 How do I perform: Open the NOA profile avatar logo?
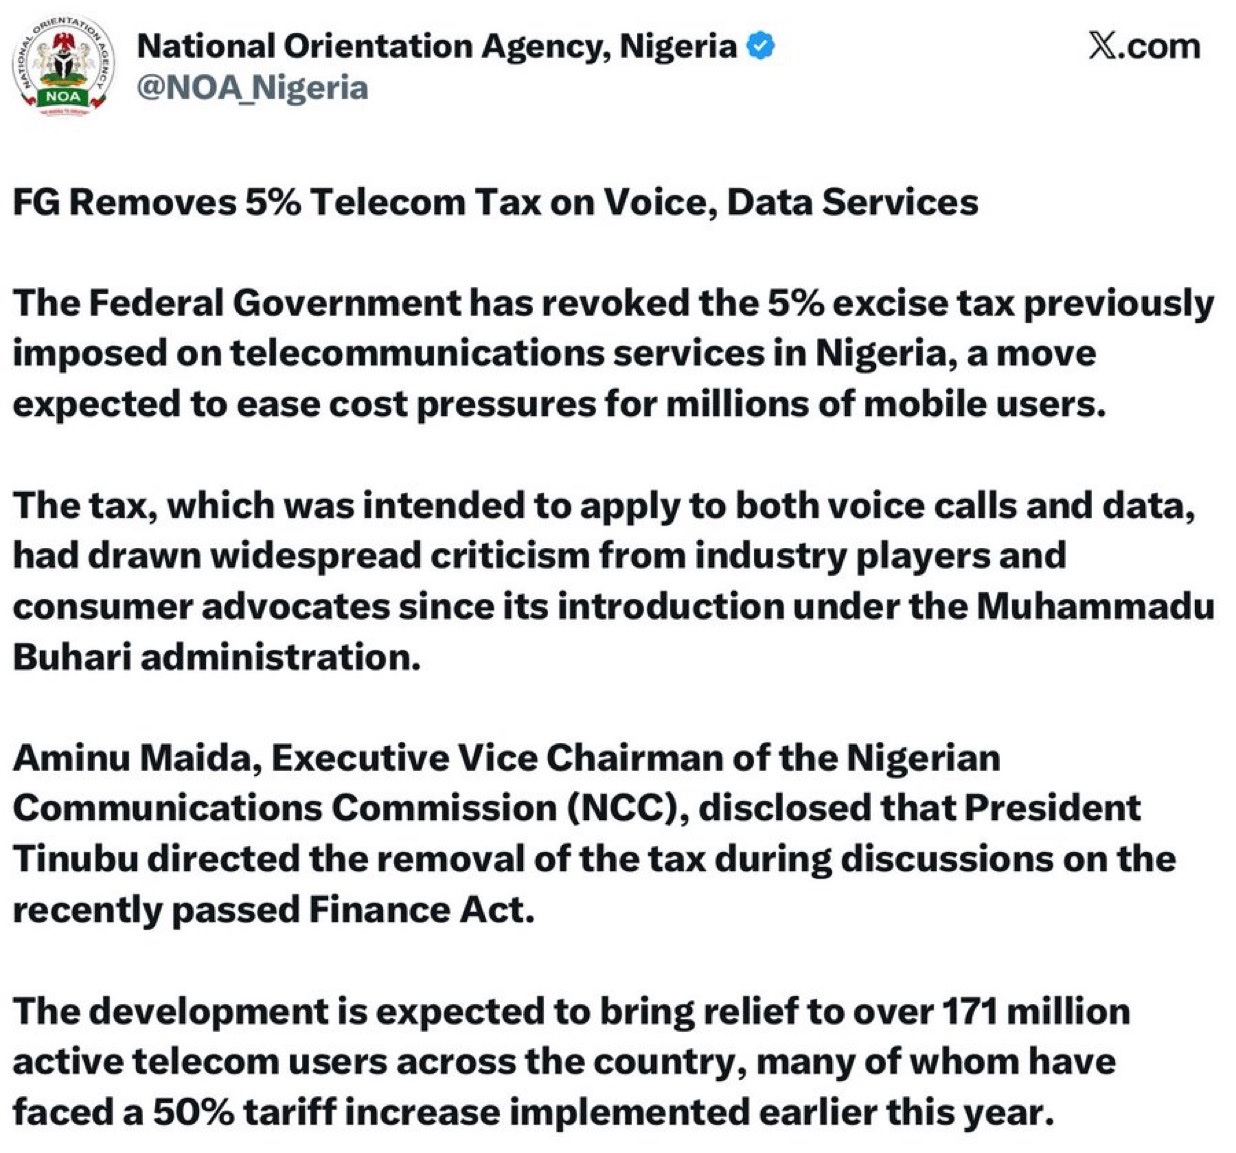(x=63, y=65)
